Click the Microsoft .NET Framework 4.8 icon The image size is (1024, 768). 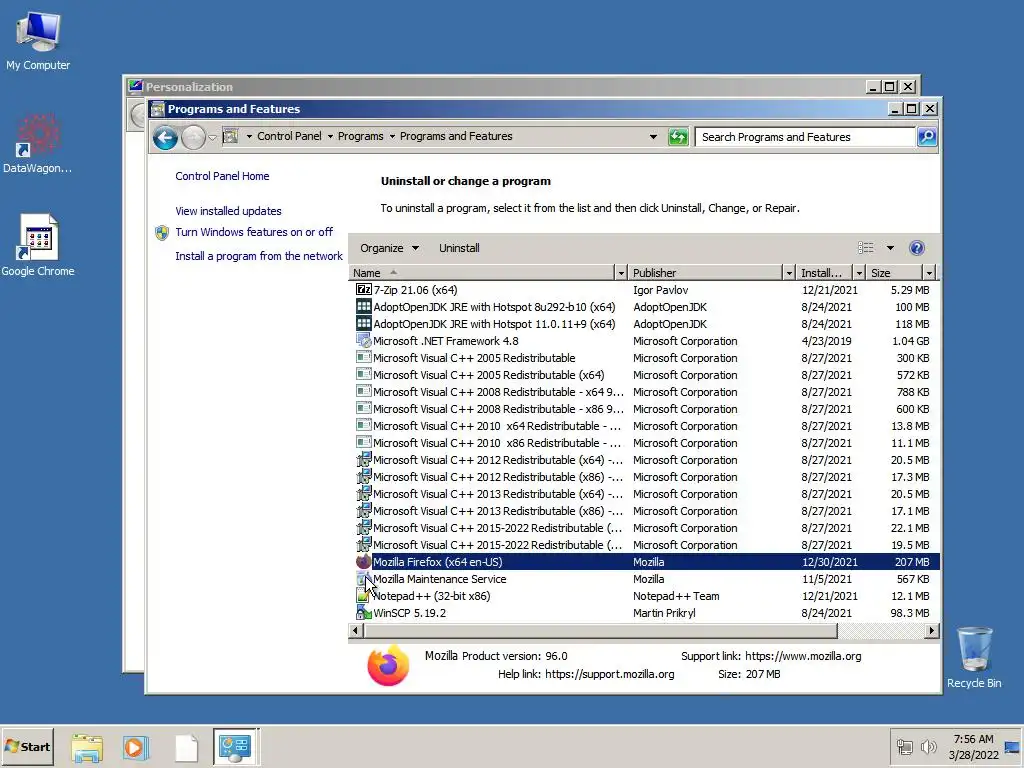click(364, 341)
